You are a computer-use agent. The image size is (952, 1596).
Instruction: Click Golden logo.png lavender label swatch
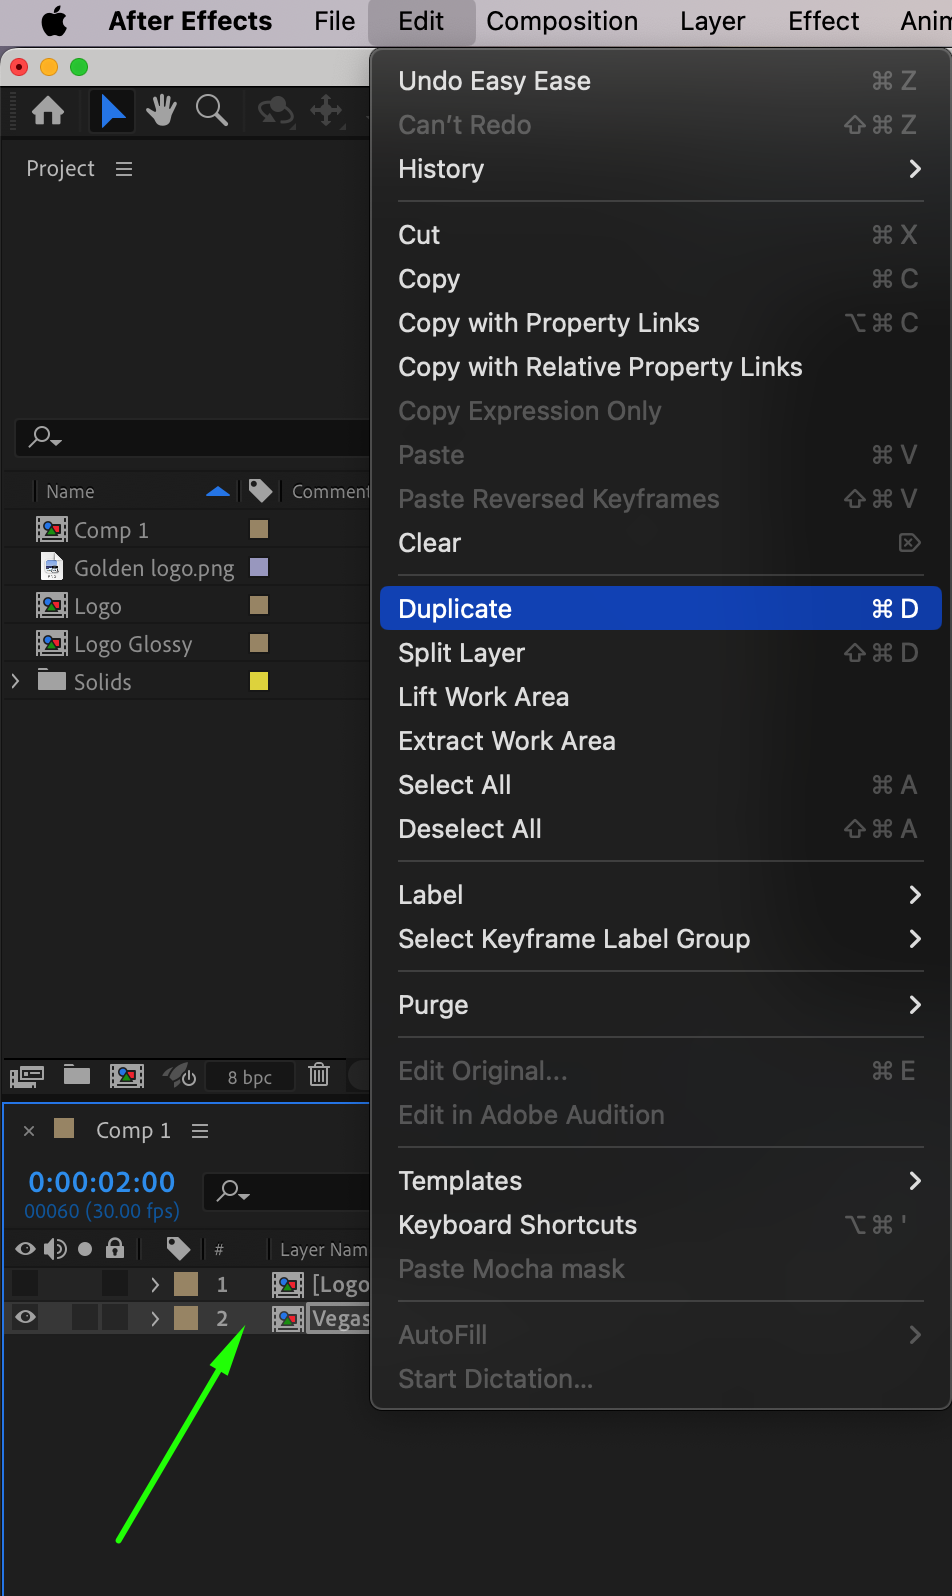coord(259,567)
